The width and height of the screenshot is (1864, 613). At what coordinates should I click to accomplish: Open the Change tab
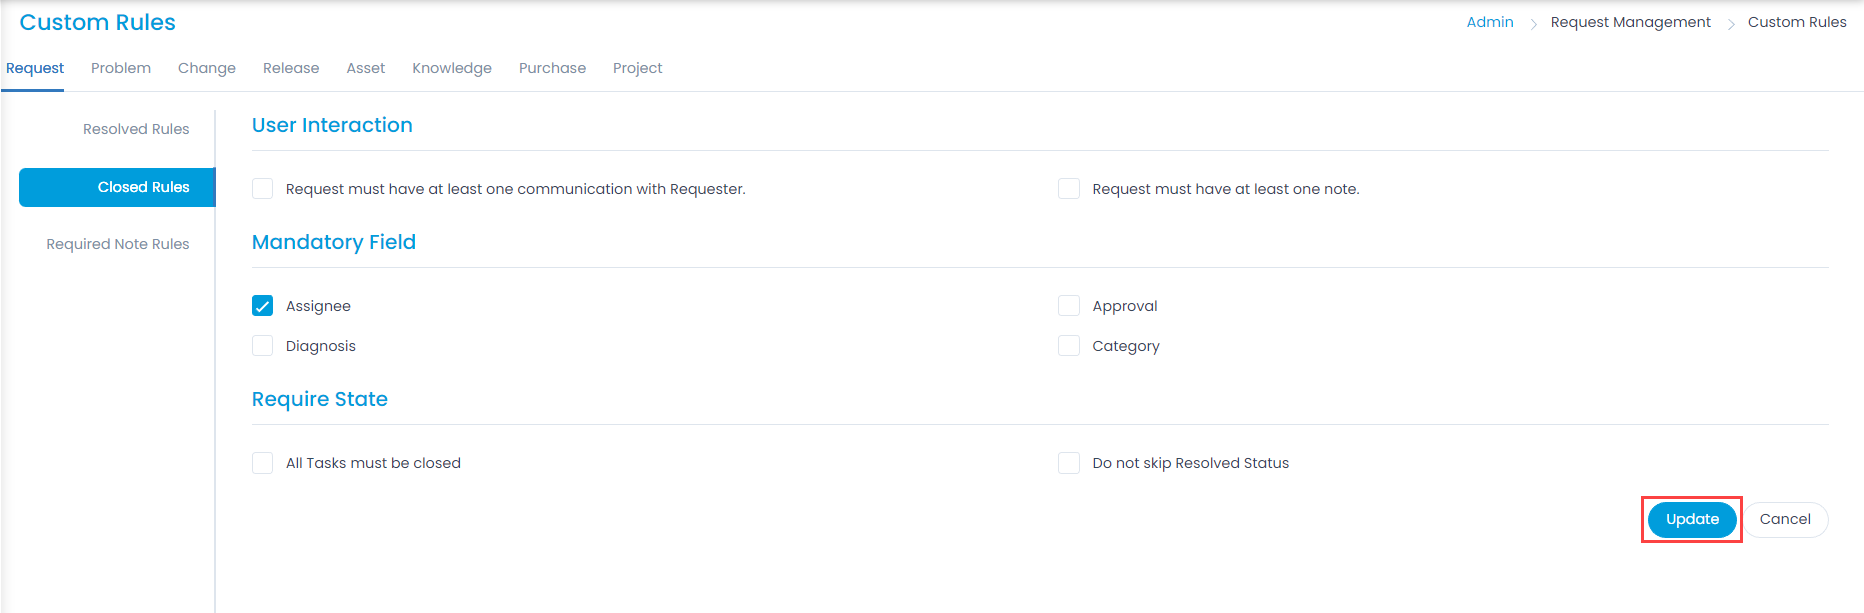[x=207, y=68]
